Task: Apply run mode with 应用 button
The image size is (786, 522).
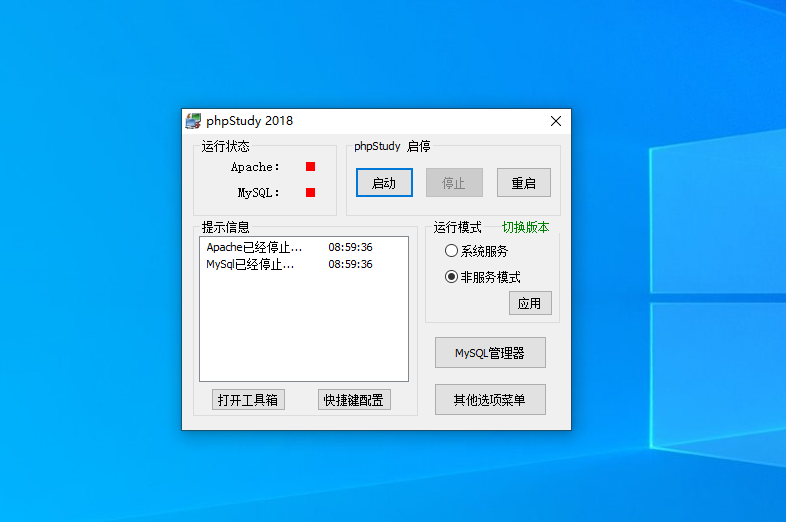Action: [x=530, y=303]
